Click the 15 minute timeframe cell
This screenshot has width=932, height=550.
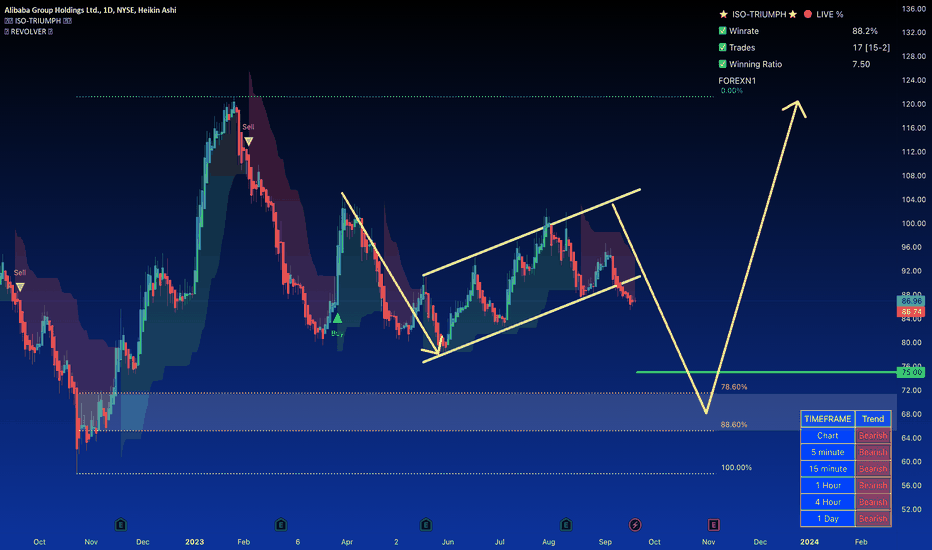point(827,469)
